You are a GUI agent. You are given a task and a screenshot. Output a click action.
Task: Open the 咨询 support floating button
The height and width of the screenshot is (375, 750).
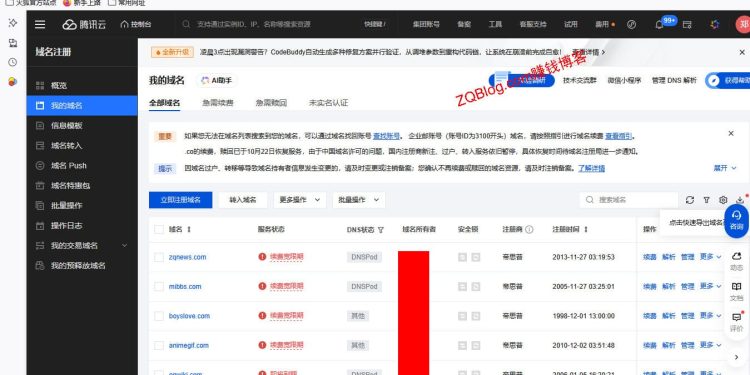tap(737, 221)
